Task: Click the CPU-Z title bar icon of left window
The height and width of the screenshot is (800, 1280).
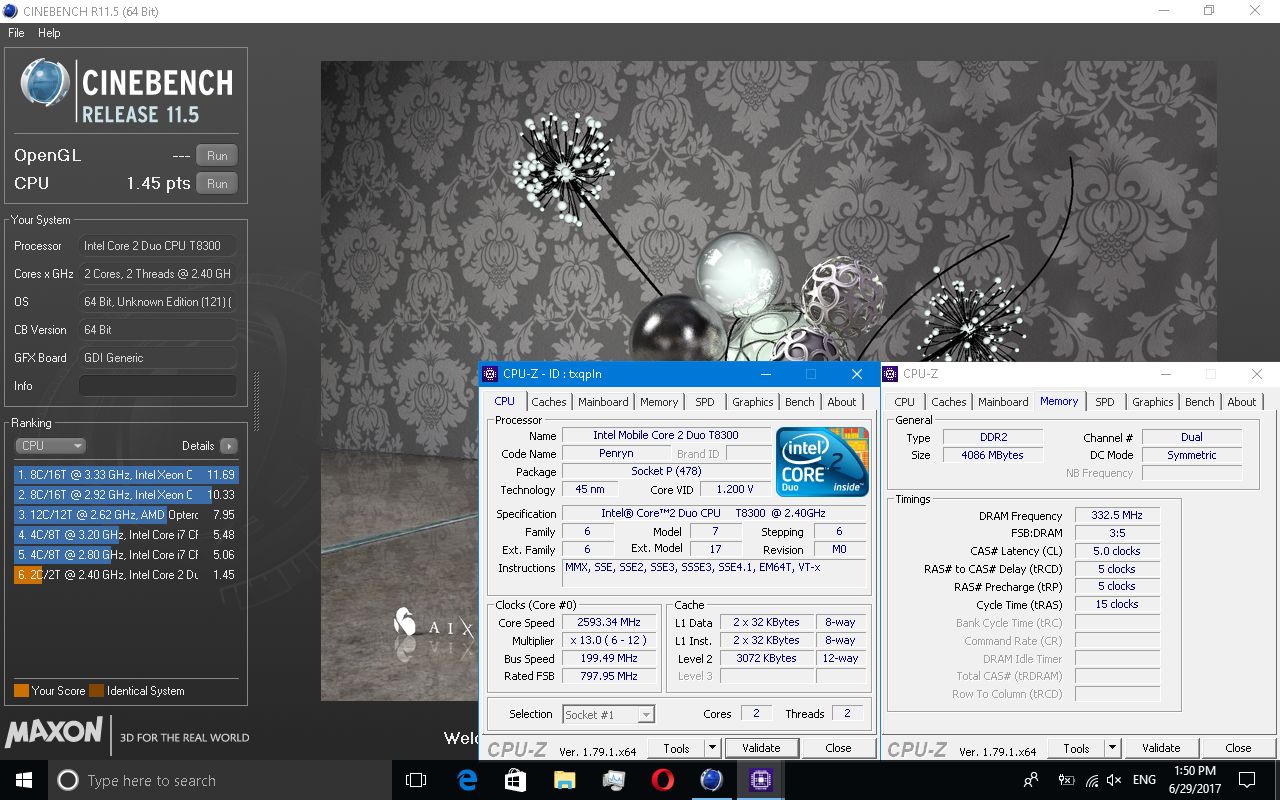Action: (x=490, y=374)
